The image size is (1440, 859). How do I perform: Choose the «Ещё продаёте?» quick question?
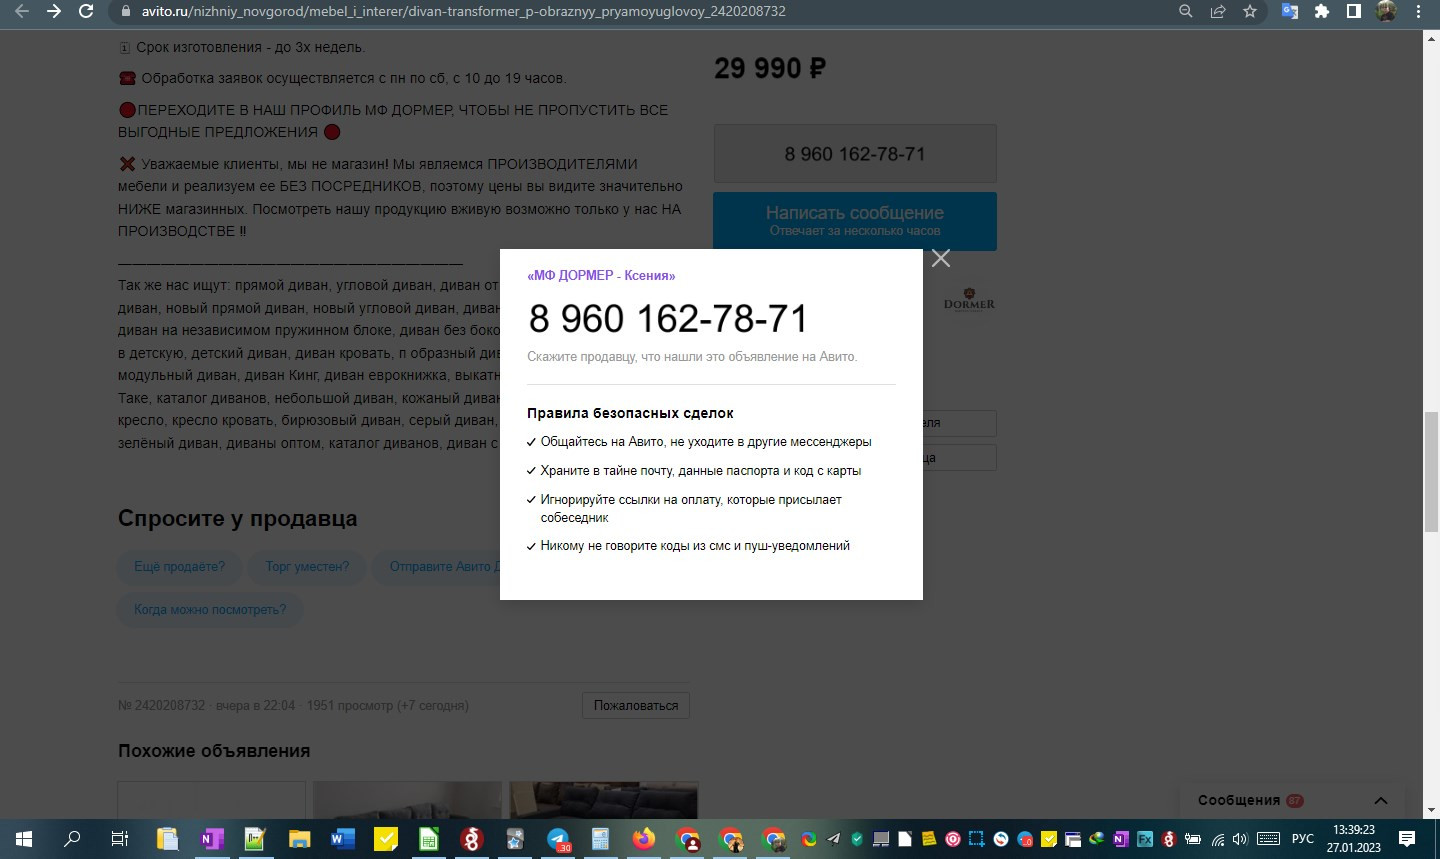pyautogui.click(x=180, y=567)
